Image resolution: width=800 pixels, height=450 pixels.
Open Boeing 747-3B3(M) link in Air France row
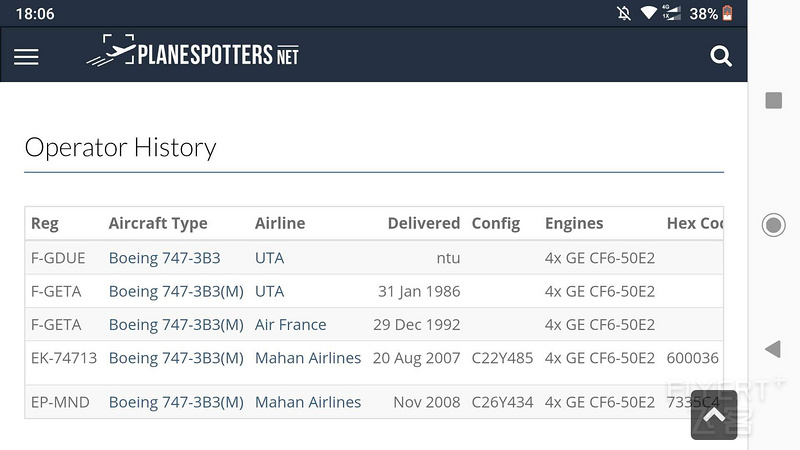pyautogui.click(x=176, y=325)
